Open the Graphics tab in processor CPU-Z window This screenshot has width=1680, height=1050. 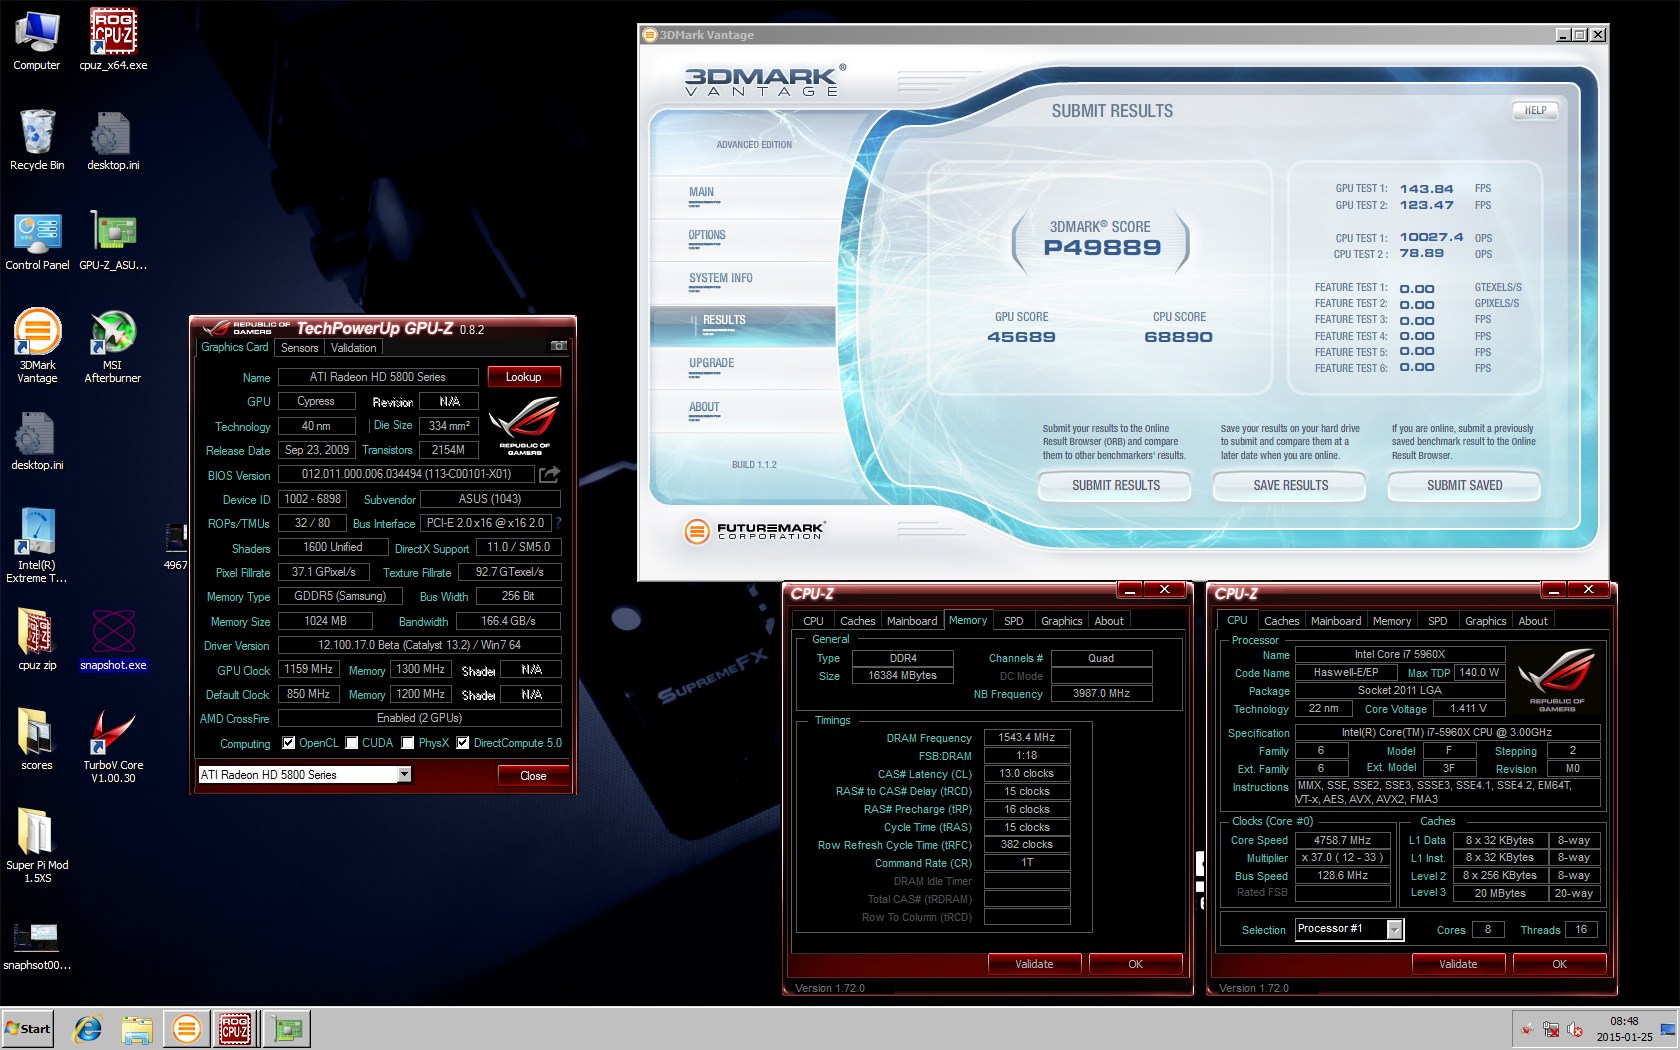coord(1485,621)
